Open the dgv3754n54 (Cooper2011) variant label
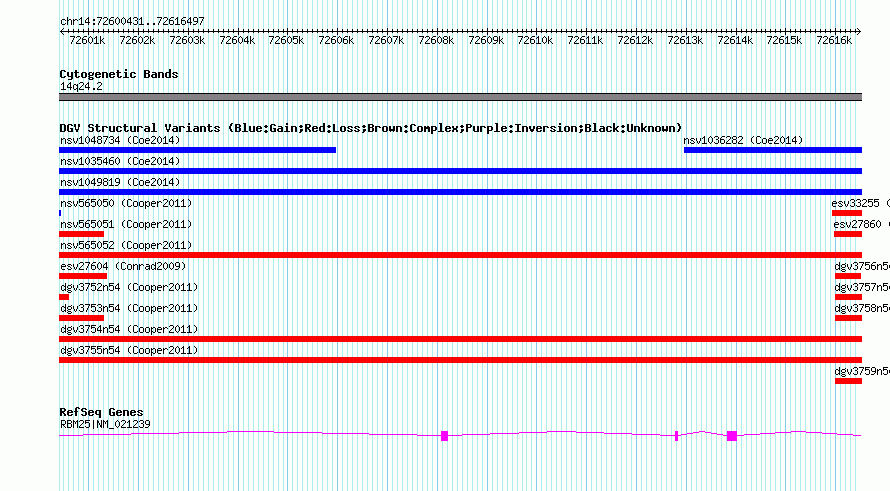The width and height of the screenshot is (890, 491). [x=129, y=329]
